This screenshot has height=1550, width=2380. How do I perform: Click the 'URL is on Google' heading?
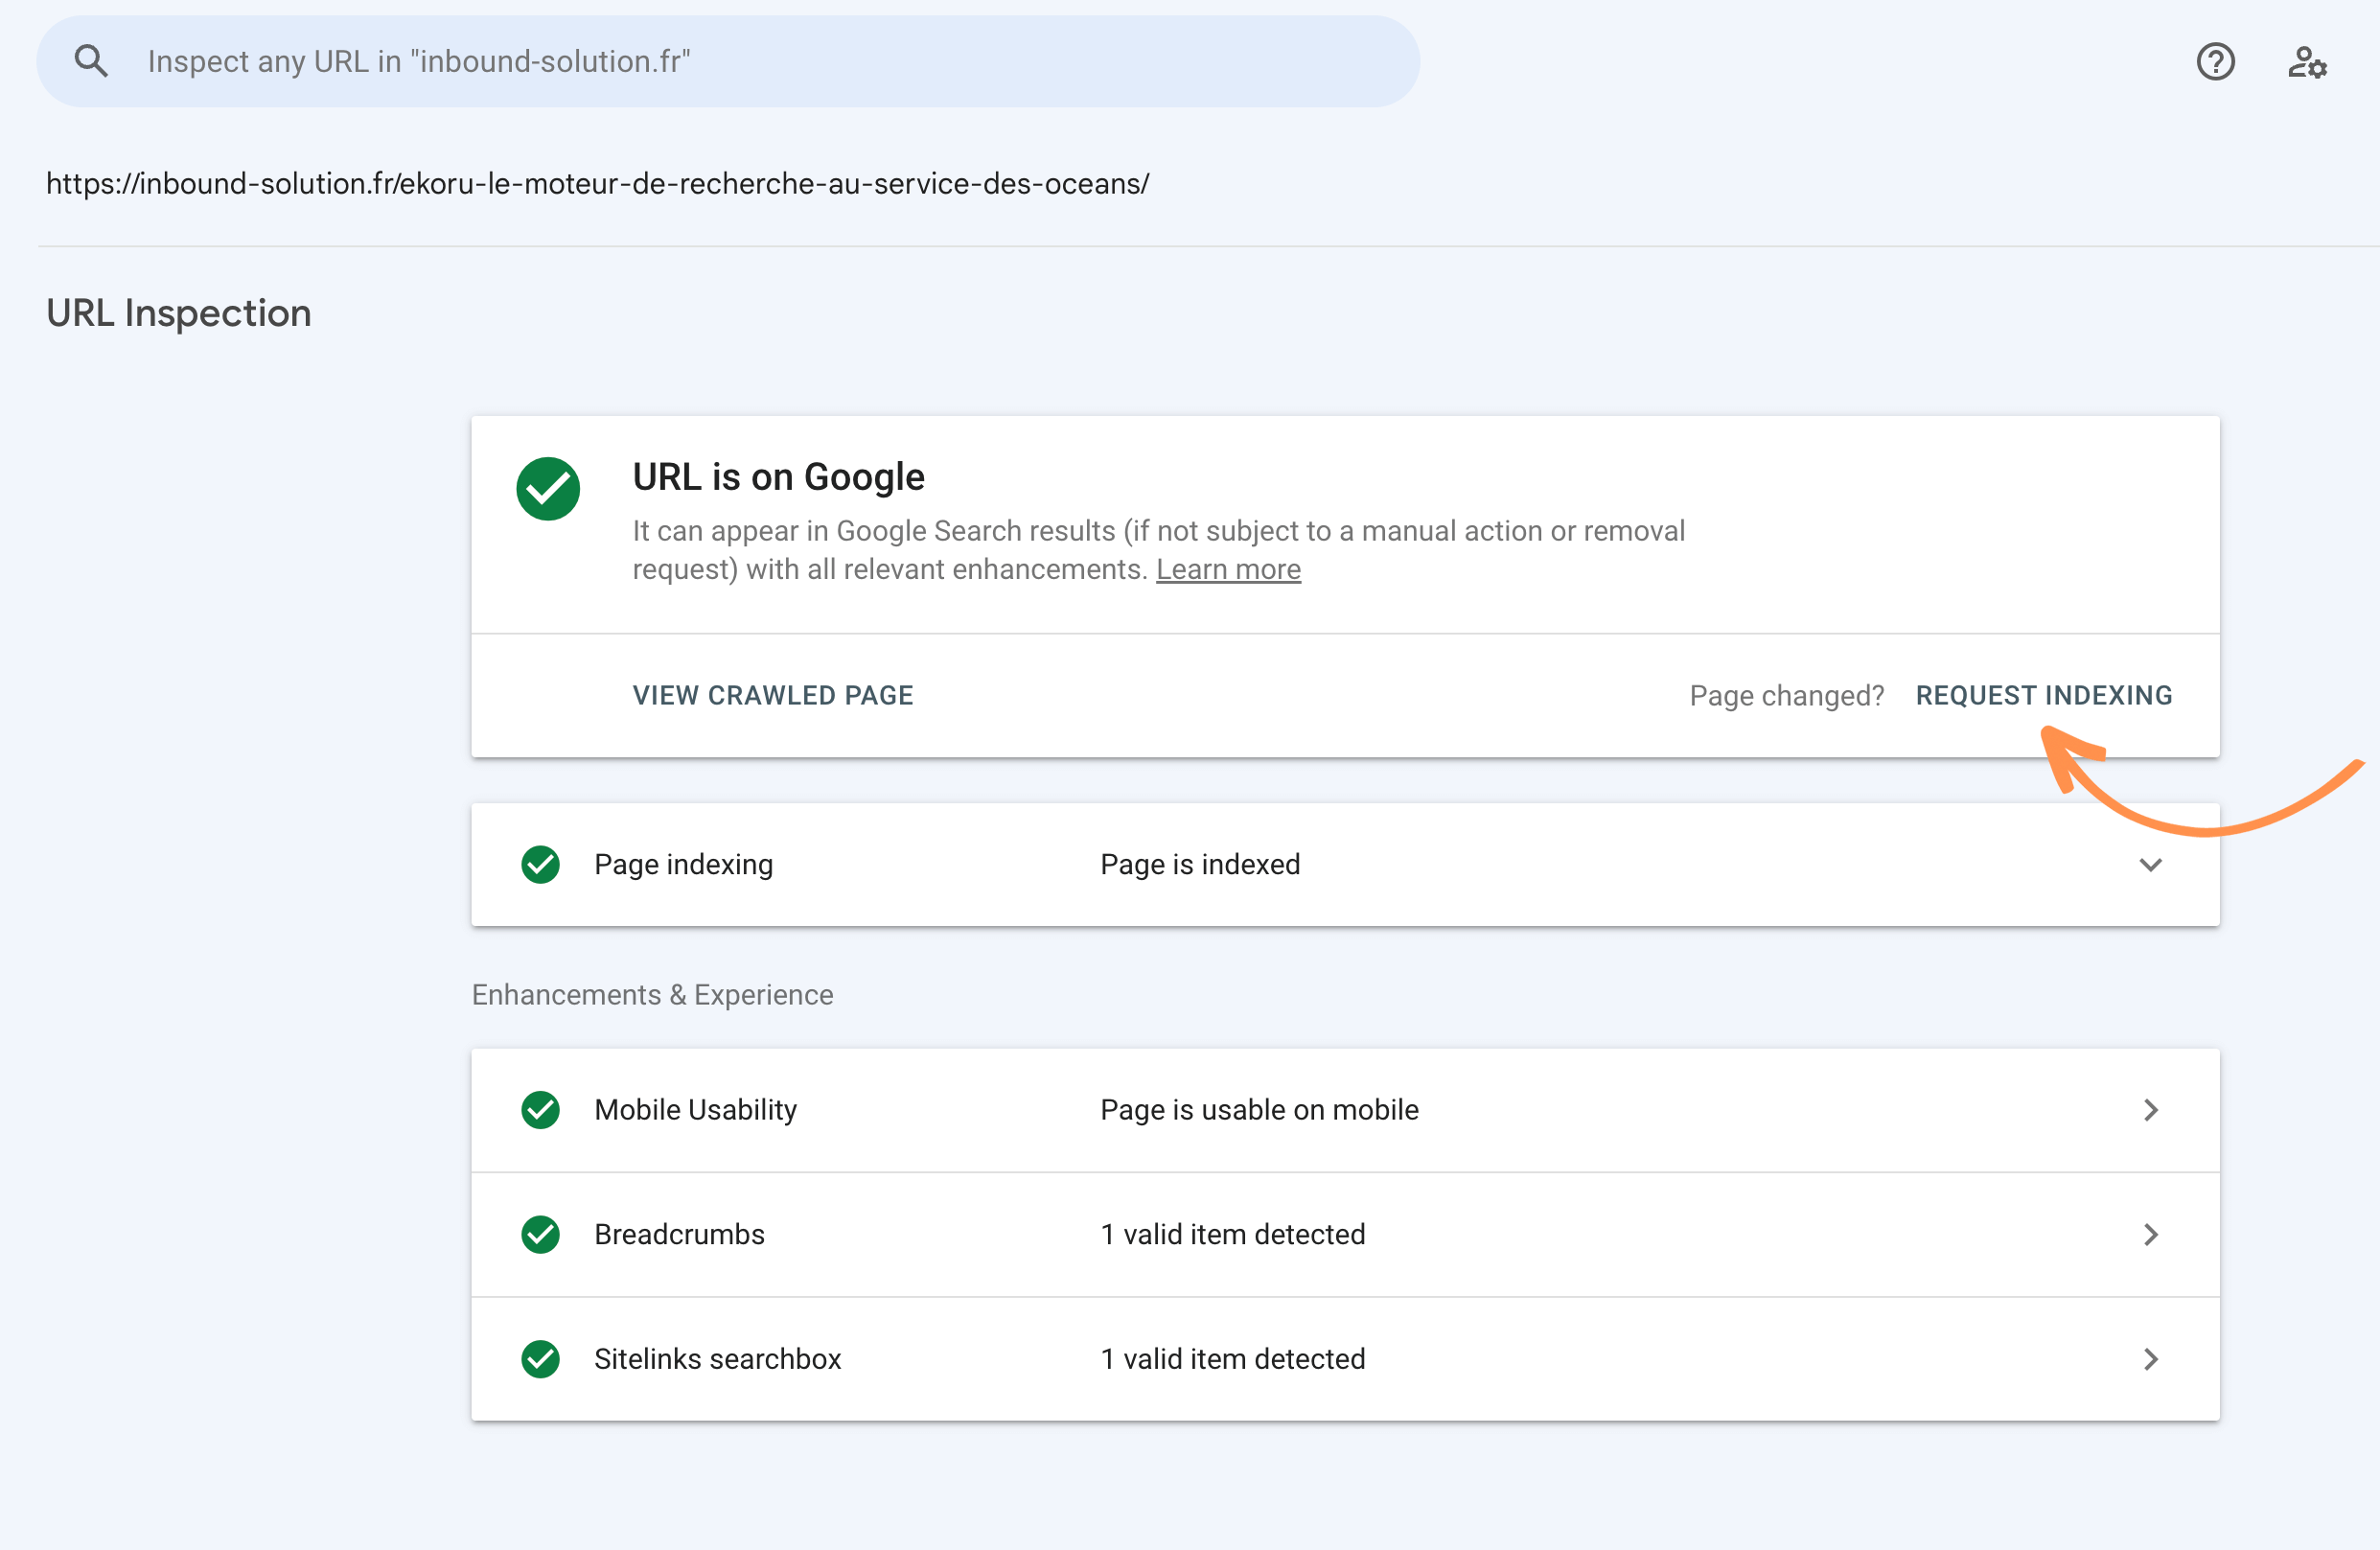pyautogui.click(x=778, y=477)
